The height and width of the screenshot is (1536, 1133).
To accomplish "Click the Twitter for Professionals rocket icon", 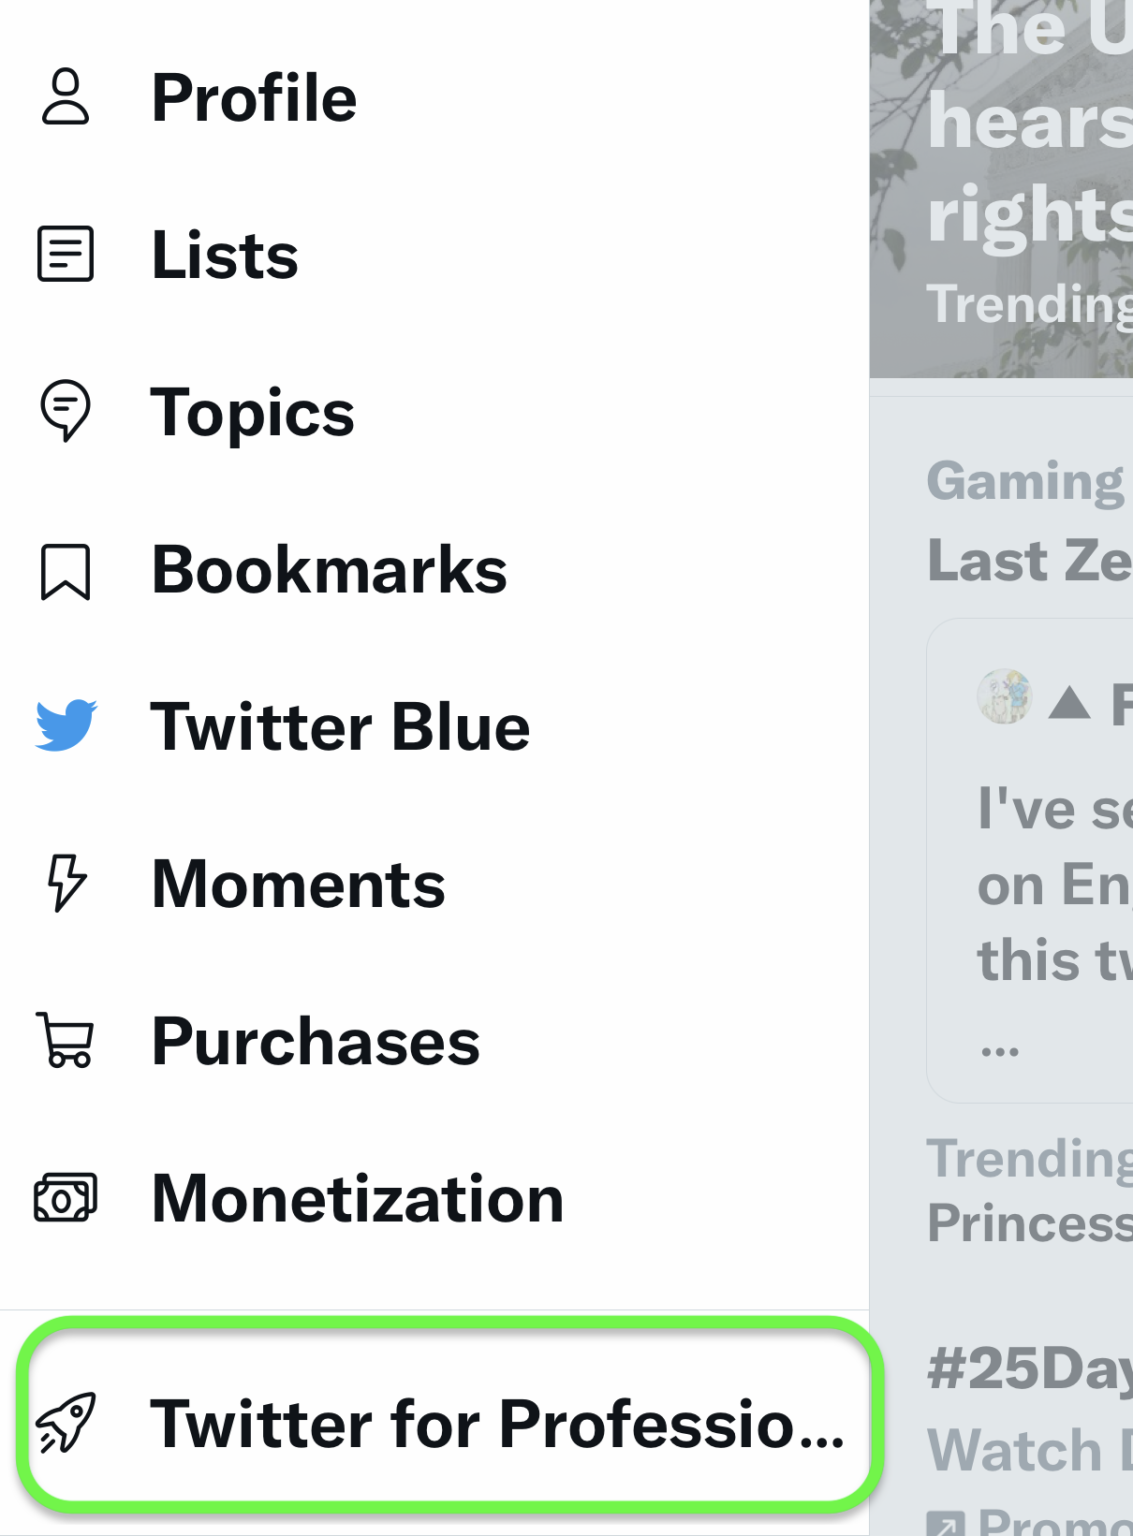I will pos(66,1422).
